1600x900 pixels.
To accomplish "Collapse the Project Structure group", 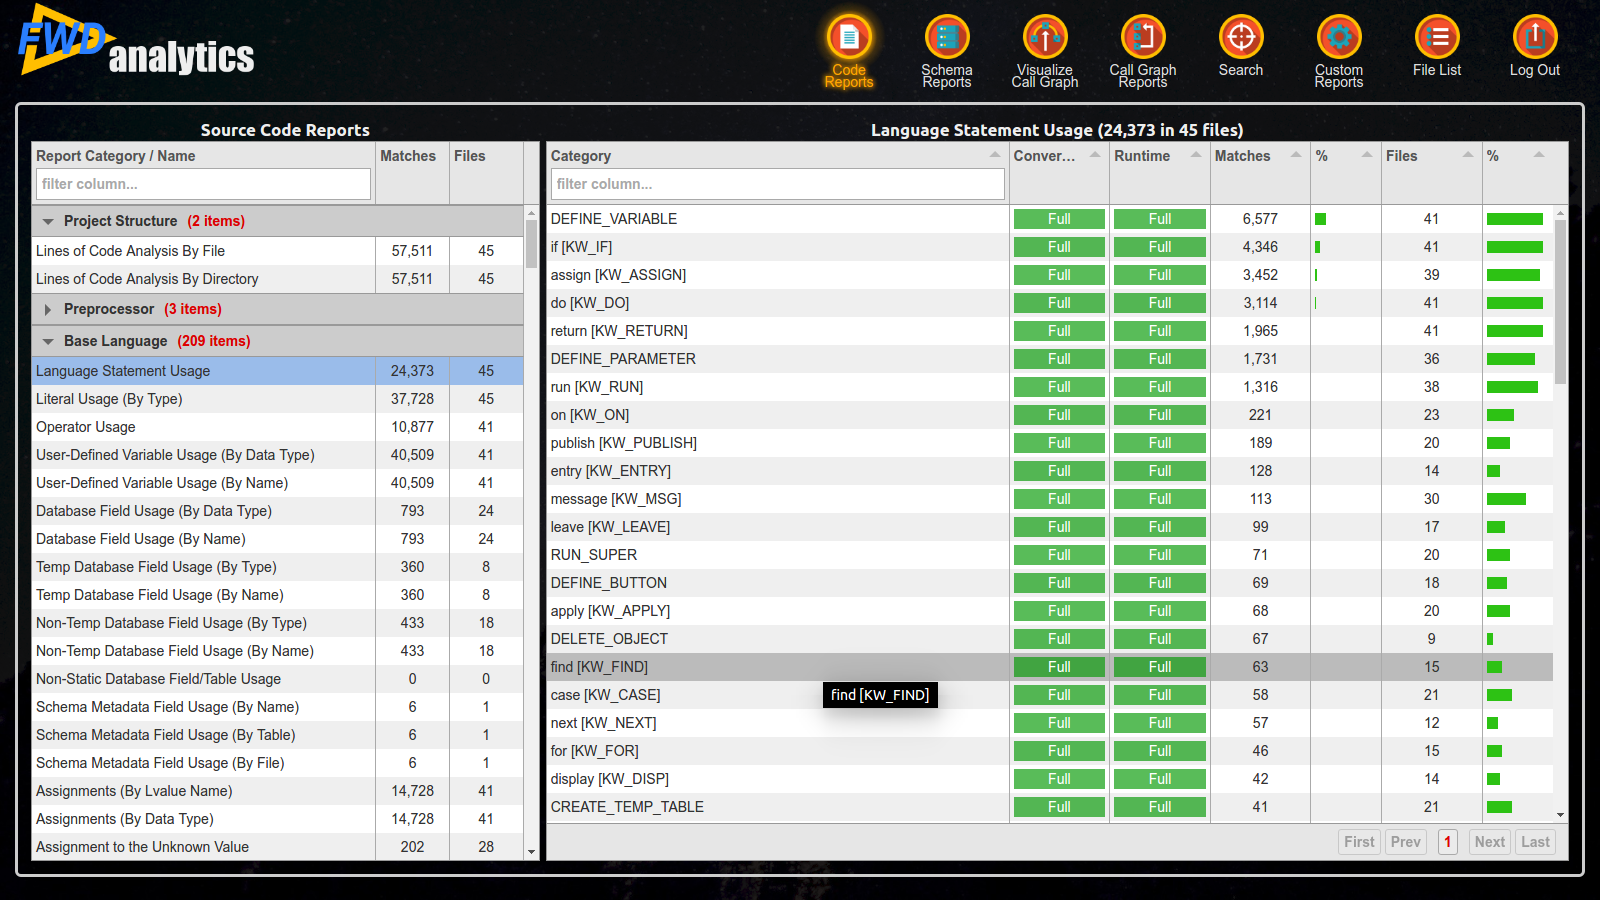I will coord(48,222).
